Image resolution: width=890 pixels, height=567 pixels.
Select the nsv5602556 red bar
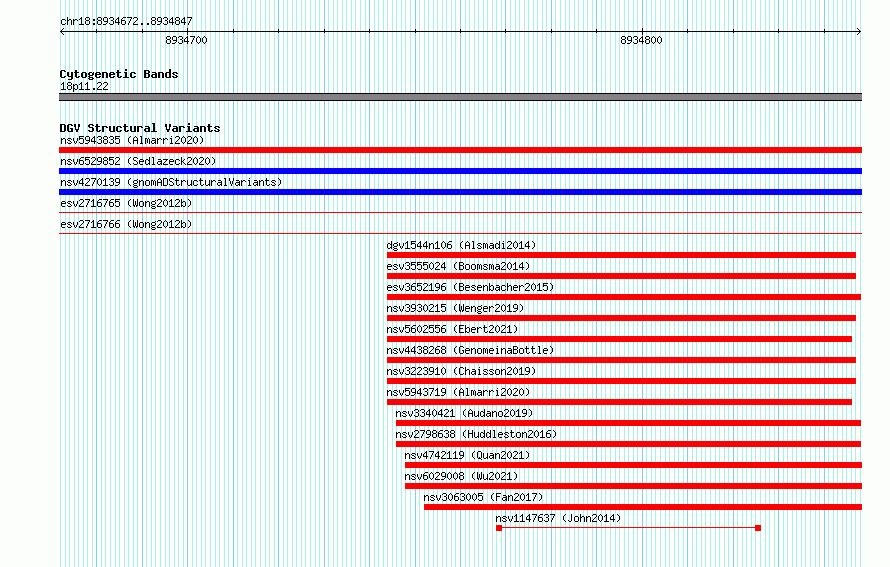click(619, 339)
